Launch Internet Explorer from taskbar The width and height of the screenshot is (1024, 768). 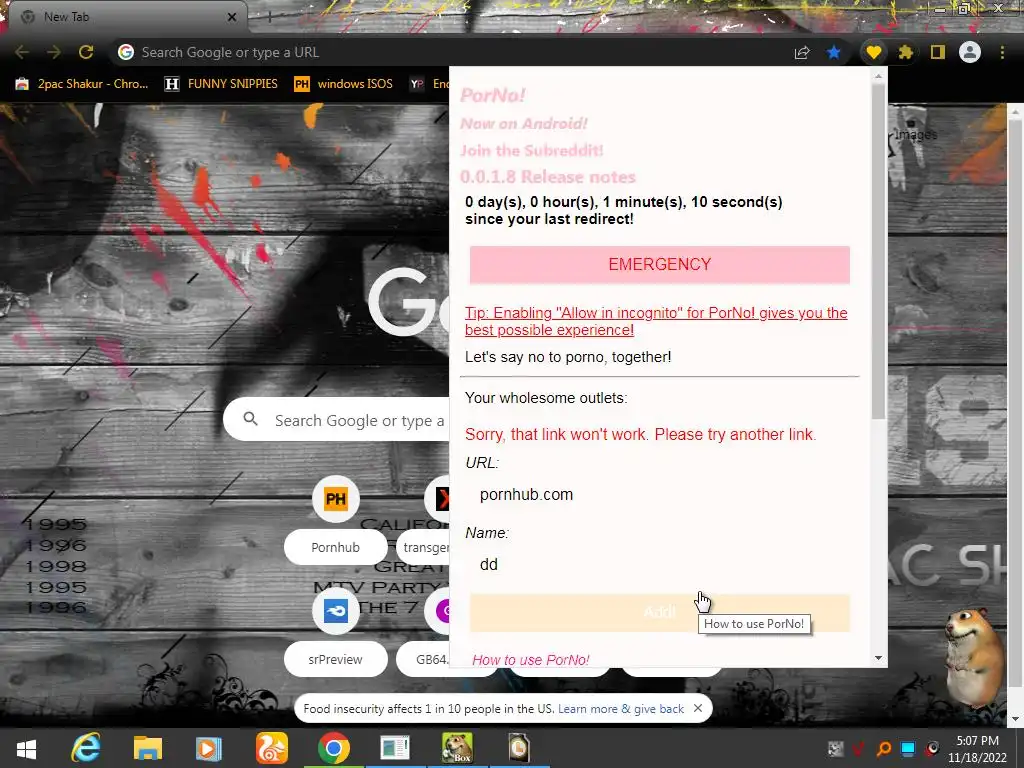pyautogui.click(x=86, y=748)
